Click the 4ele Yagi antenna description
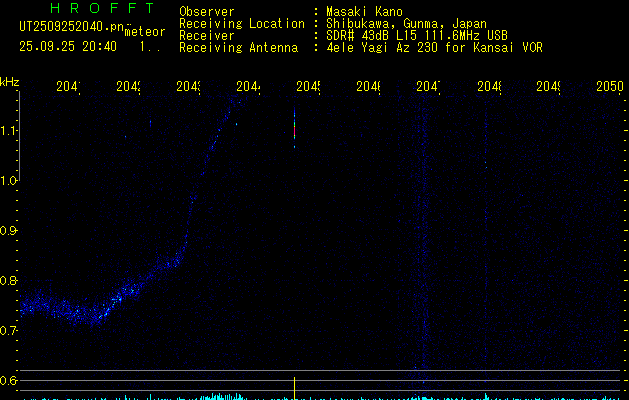629x400 pixels. tap(434, 48)
